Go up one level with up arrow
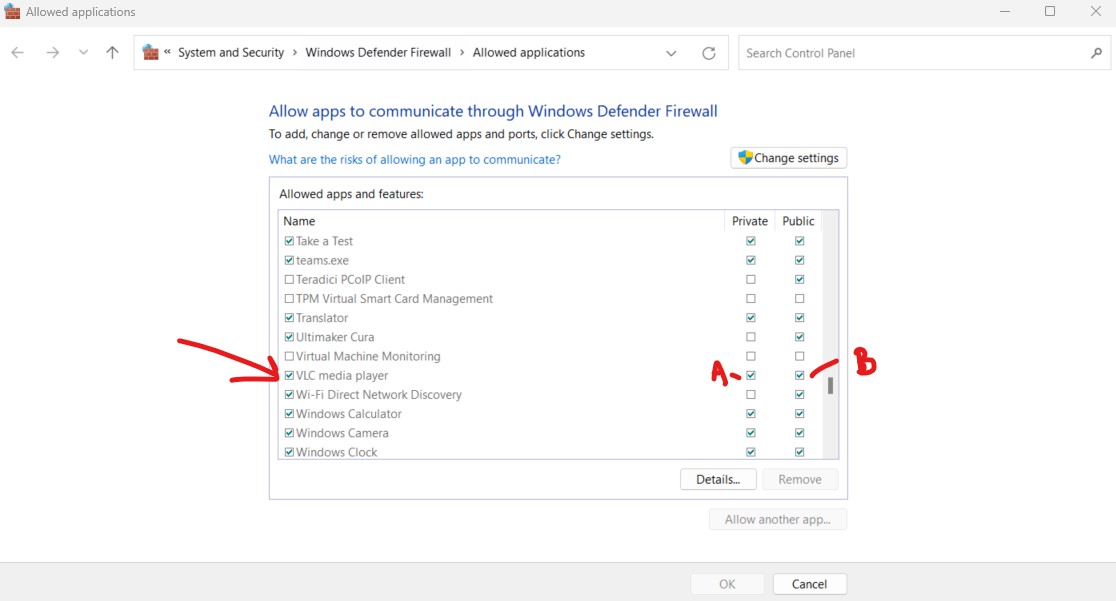 [112, 53]
